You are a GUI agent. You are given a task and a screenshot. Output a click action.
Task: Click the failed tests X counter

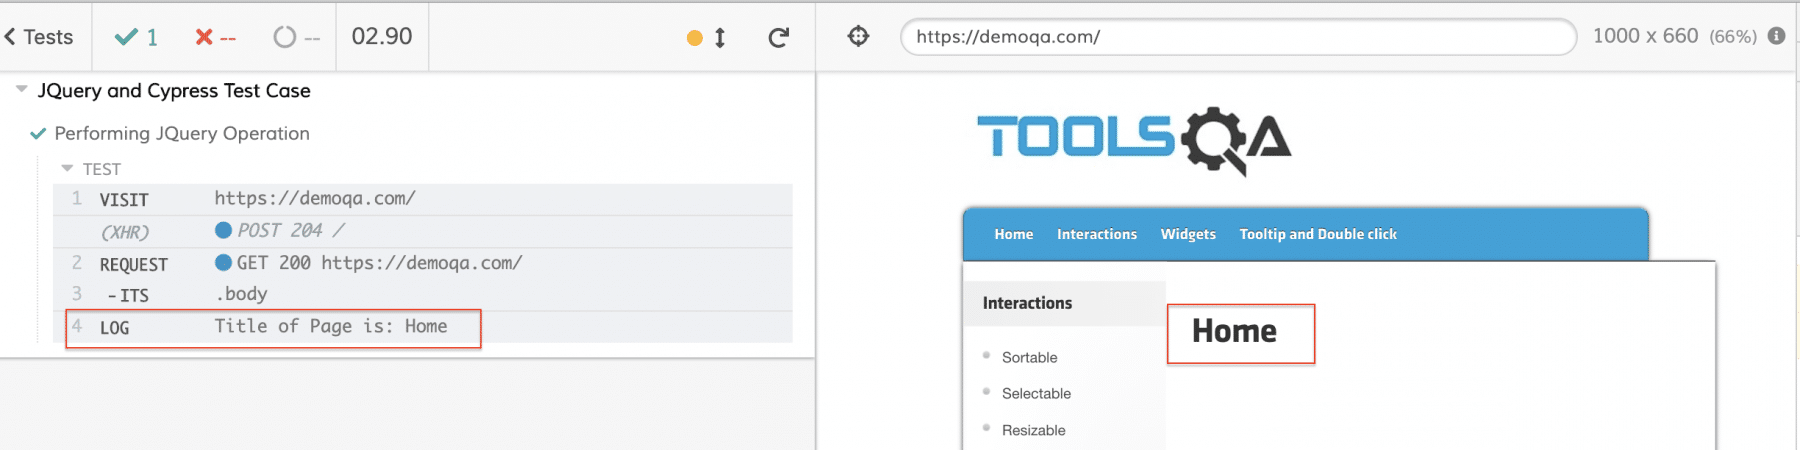click(x=215, y=37)
